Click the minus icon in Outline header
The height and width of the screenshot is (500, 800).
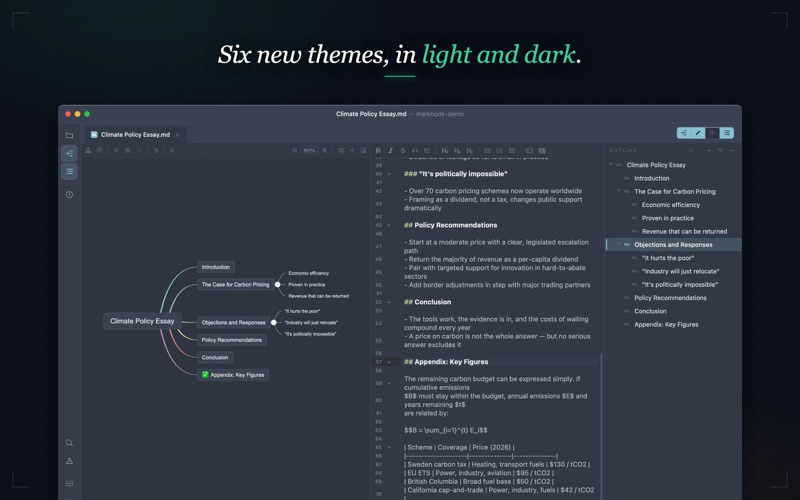coord(732,151)
